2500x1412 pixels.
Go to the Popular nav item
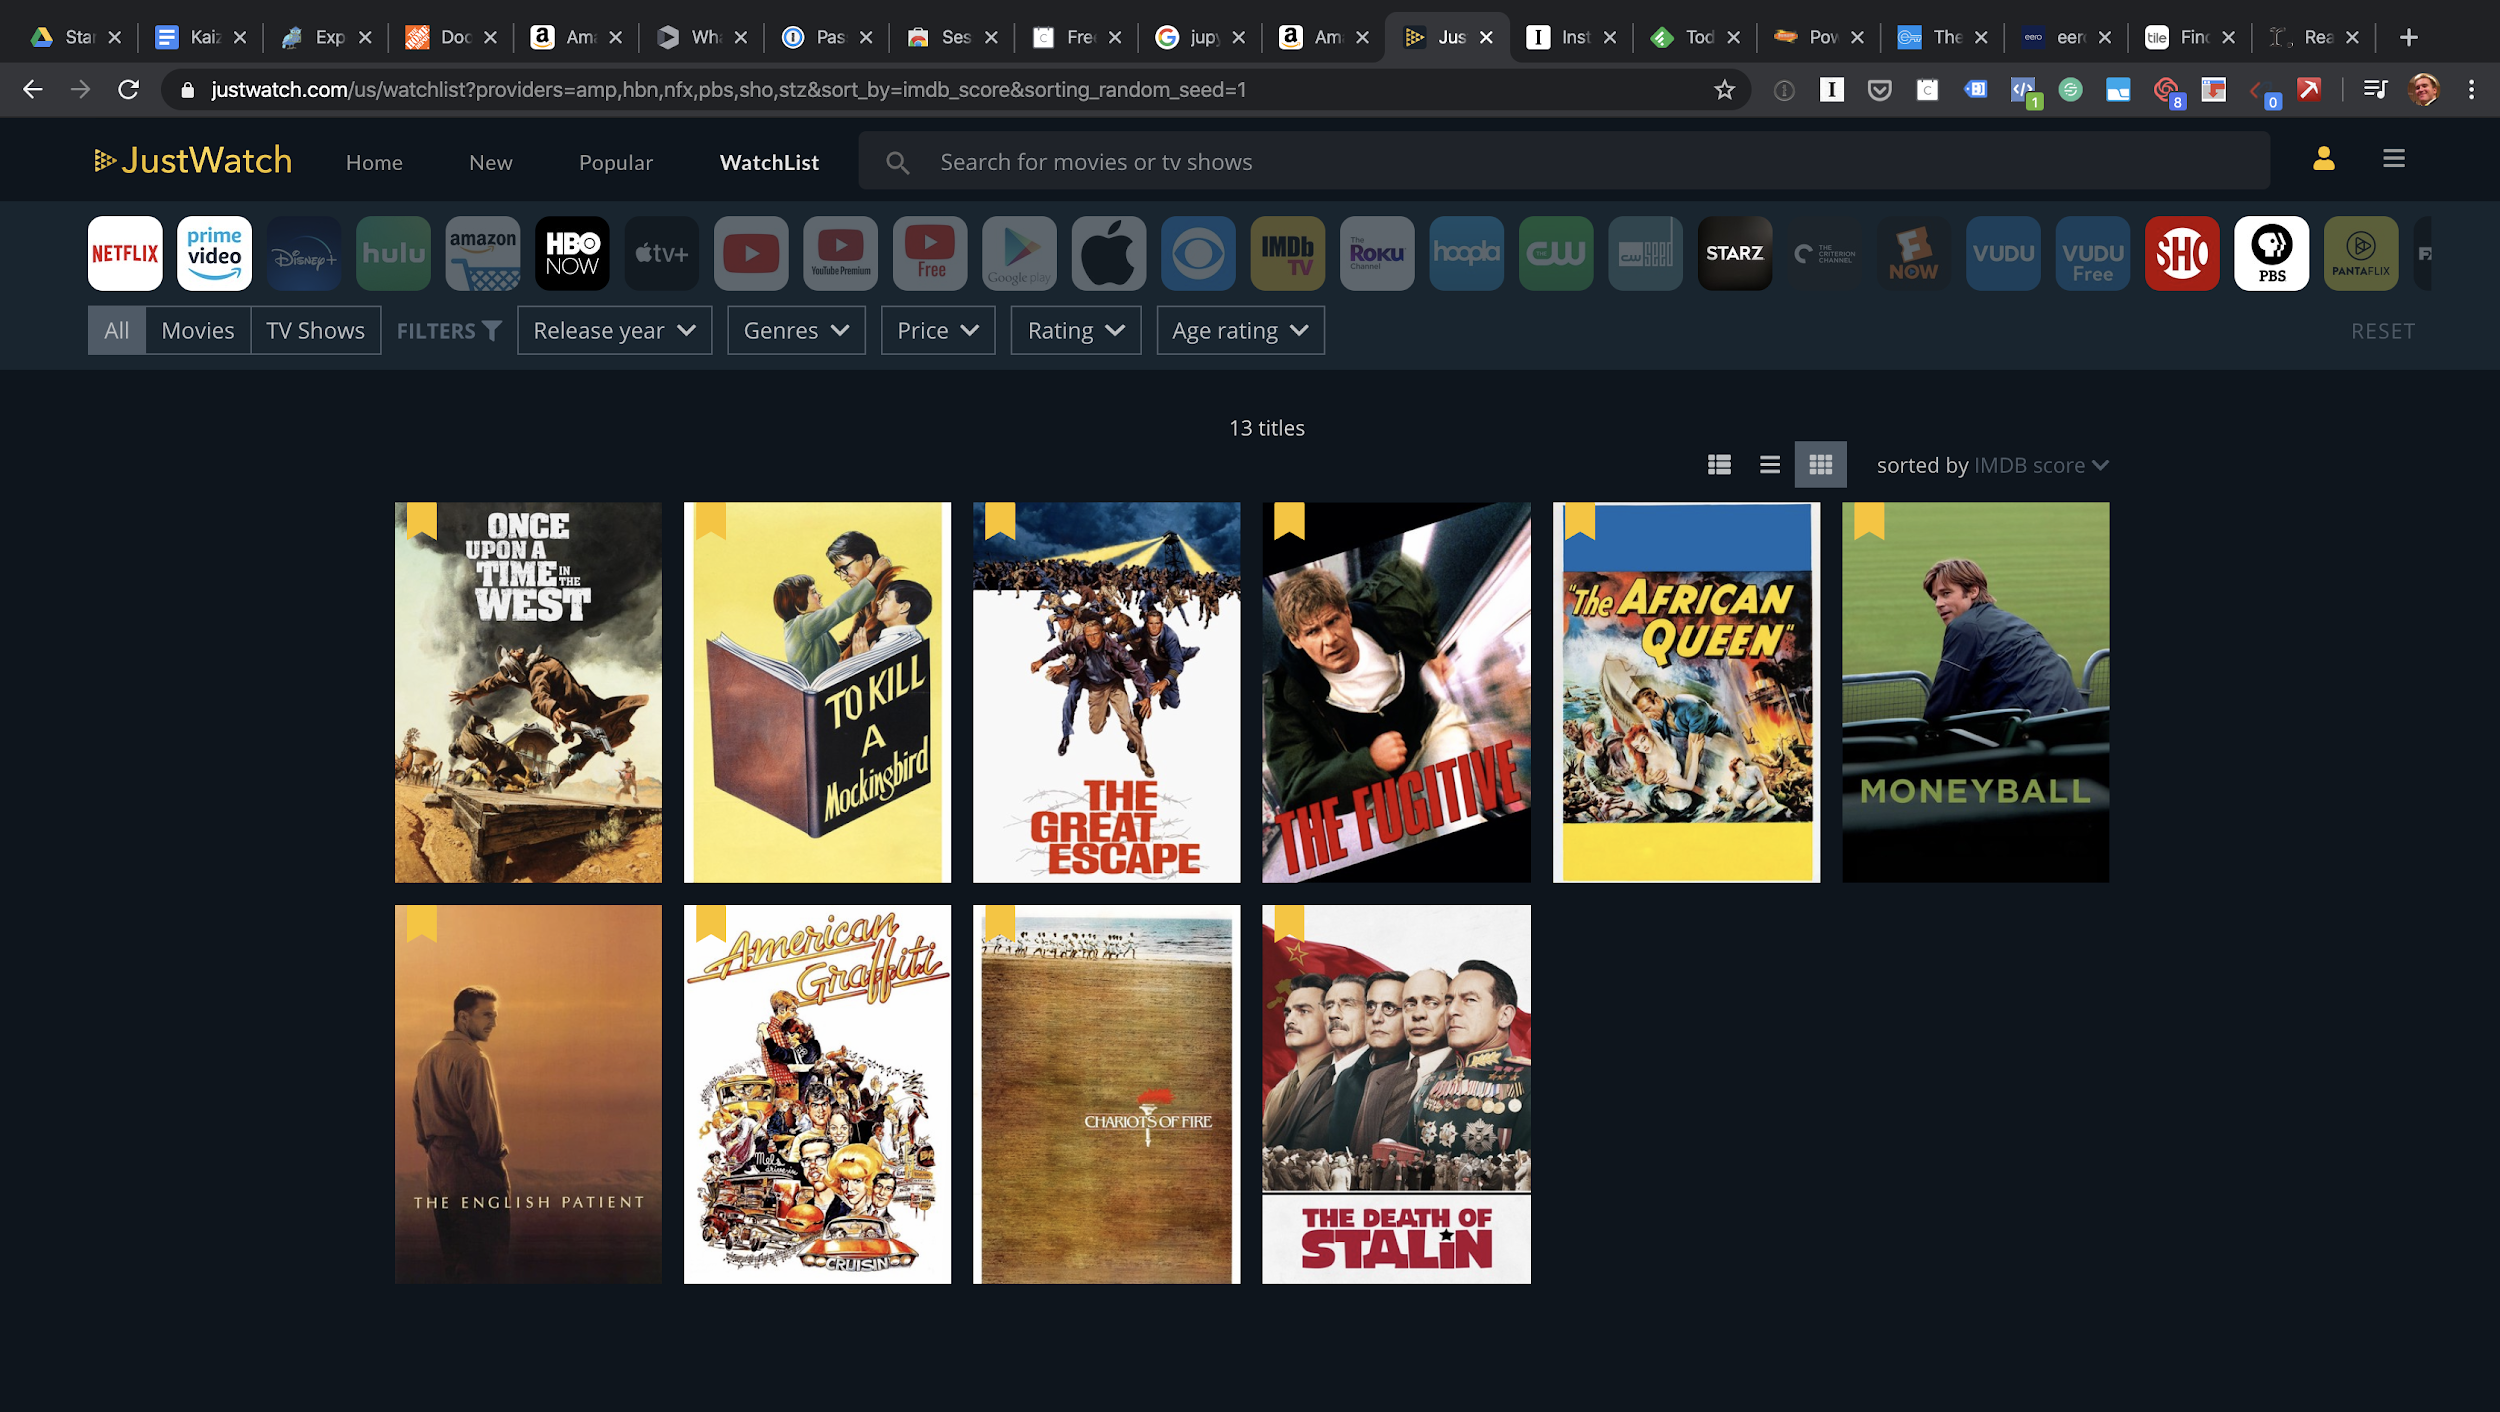pos(616,162)
